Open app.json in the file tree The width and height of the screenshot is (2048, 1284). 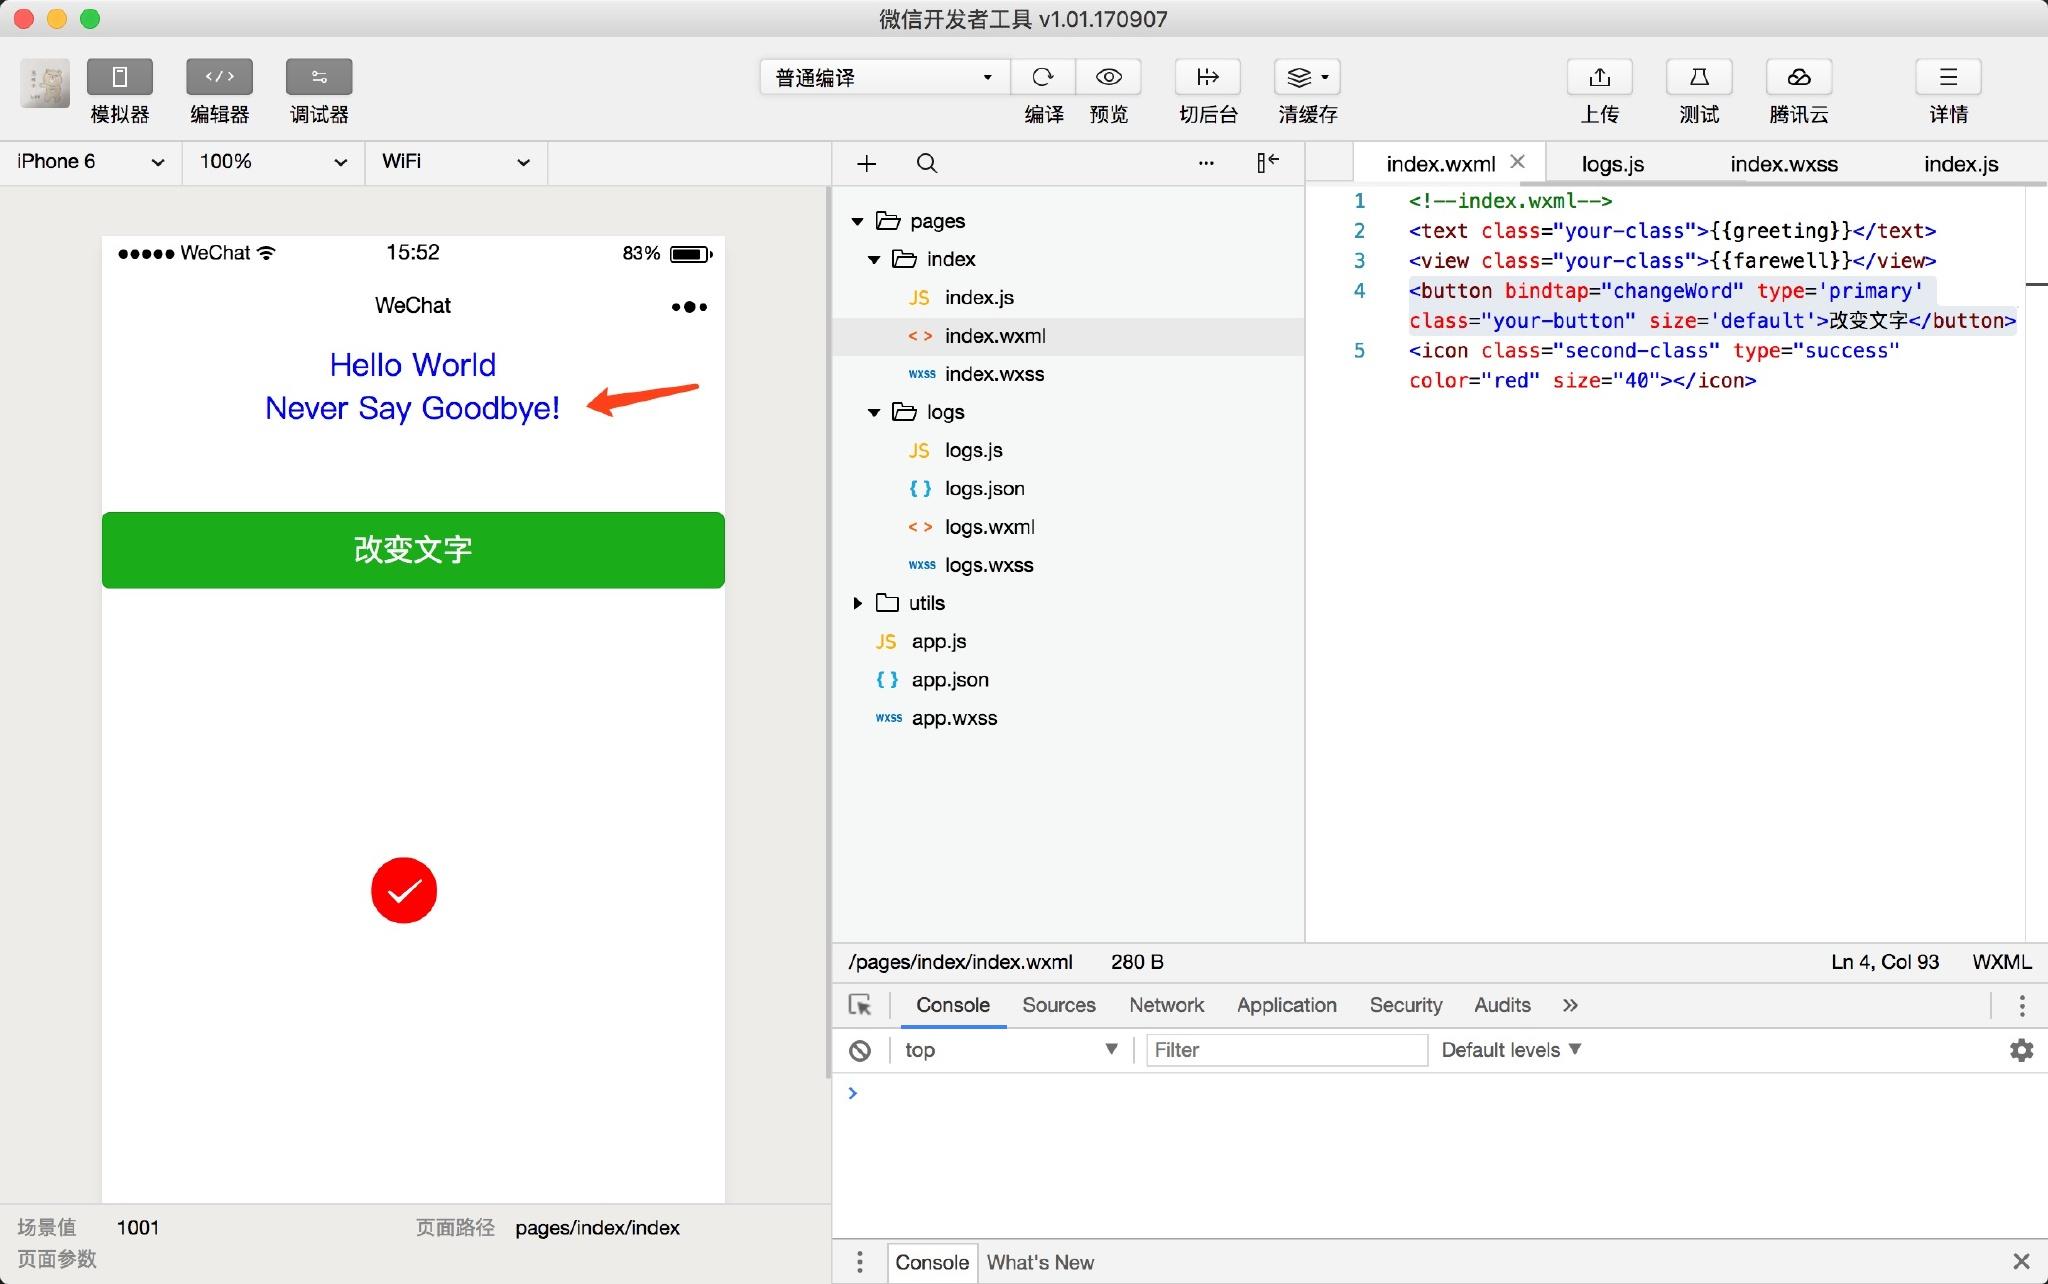(1068, 680)
